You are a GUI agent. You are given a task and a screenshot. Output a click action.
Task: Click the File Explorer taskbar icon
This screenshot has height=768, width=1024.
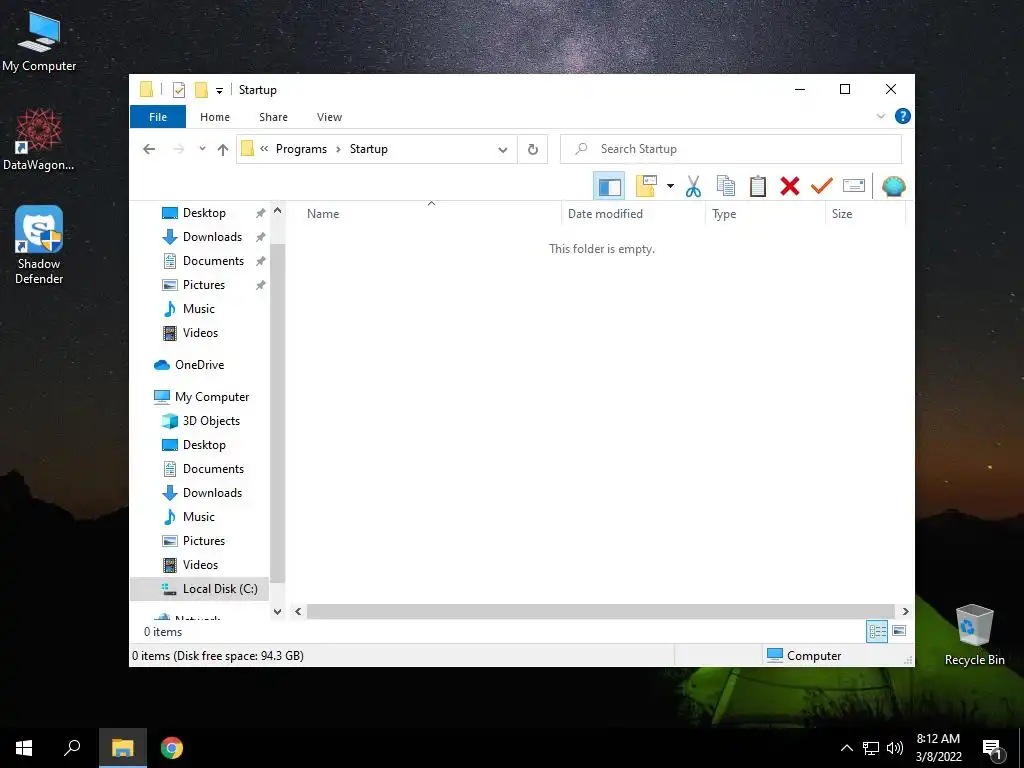tap(123, 748)
